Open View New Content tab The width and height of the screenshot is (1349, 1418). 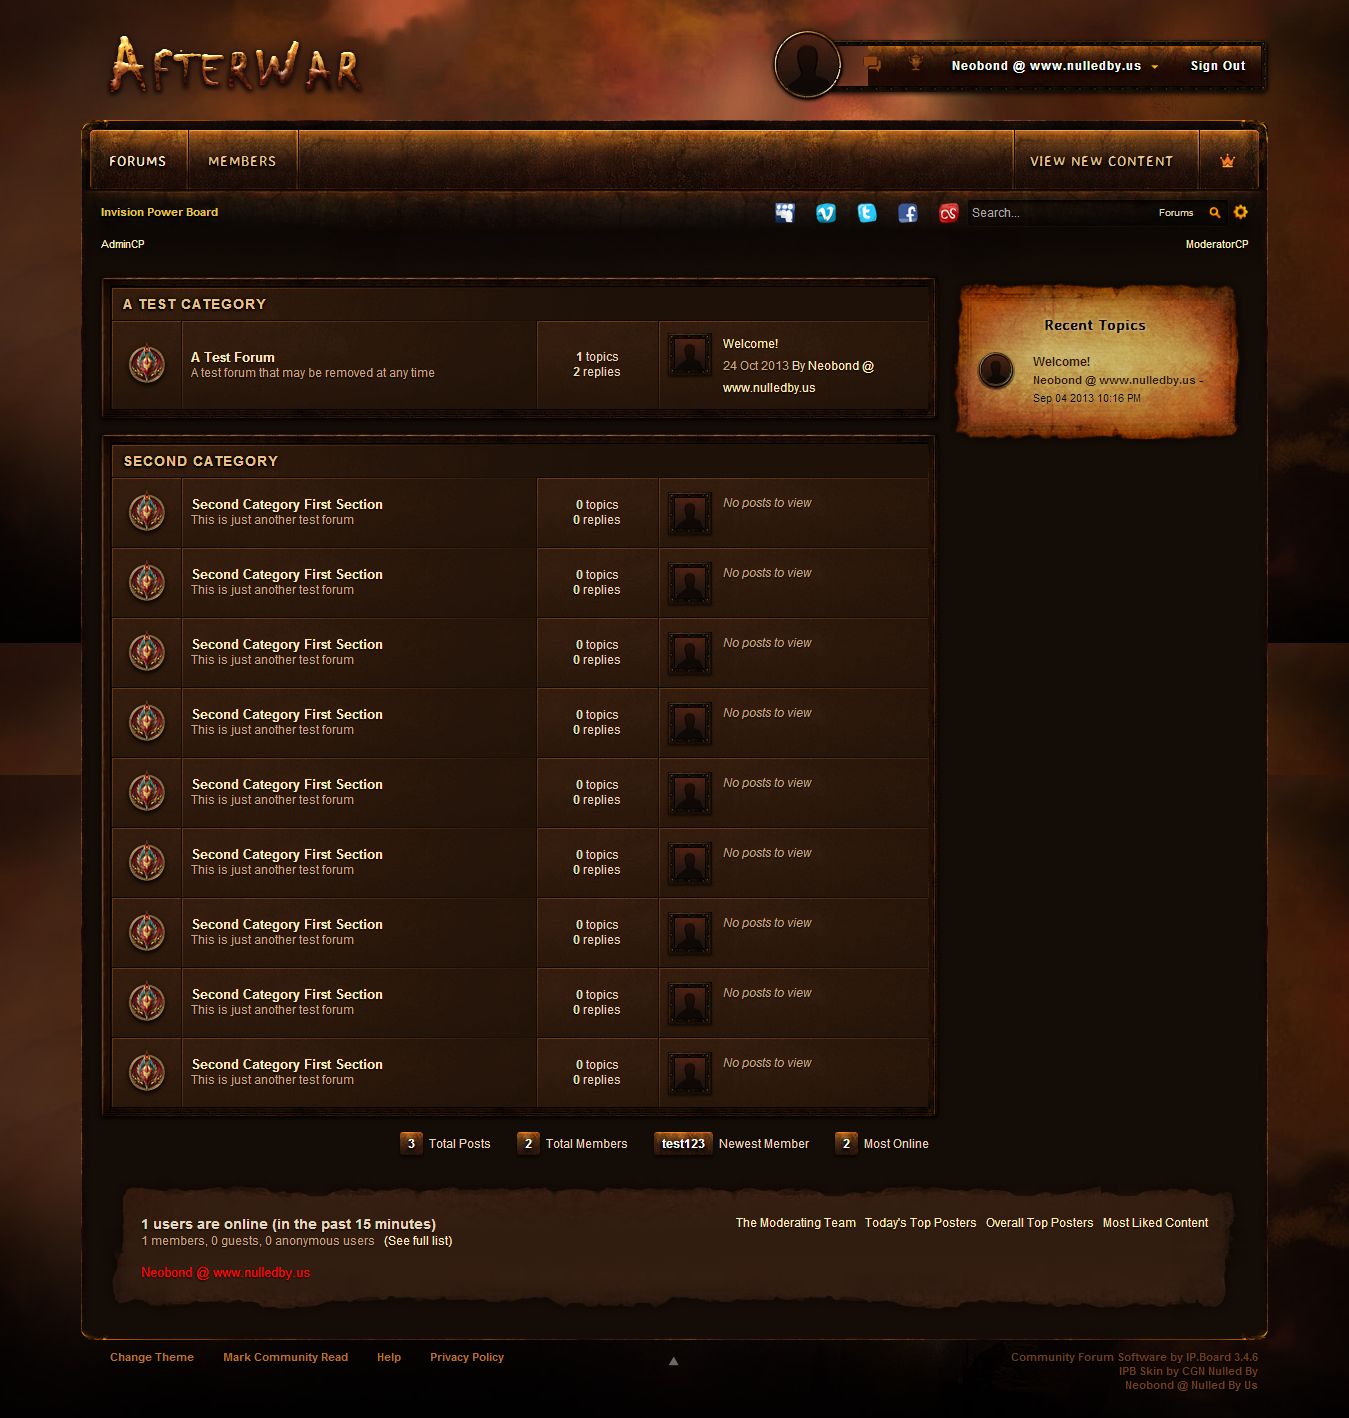1101,161
